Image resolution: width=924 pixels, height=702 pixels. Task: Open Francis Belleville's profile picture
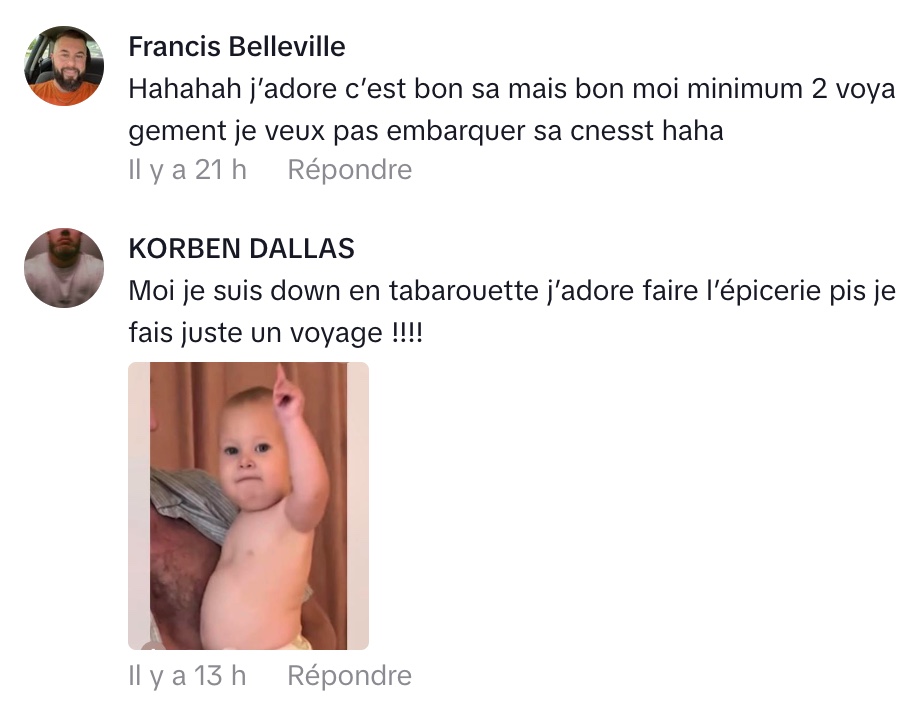pyautogui.click(x=64, y=65)
